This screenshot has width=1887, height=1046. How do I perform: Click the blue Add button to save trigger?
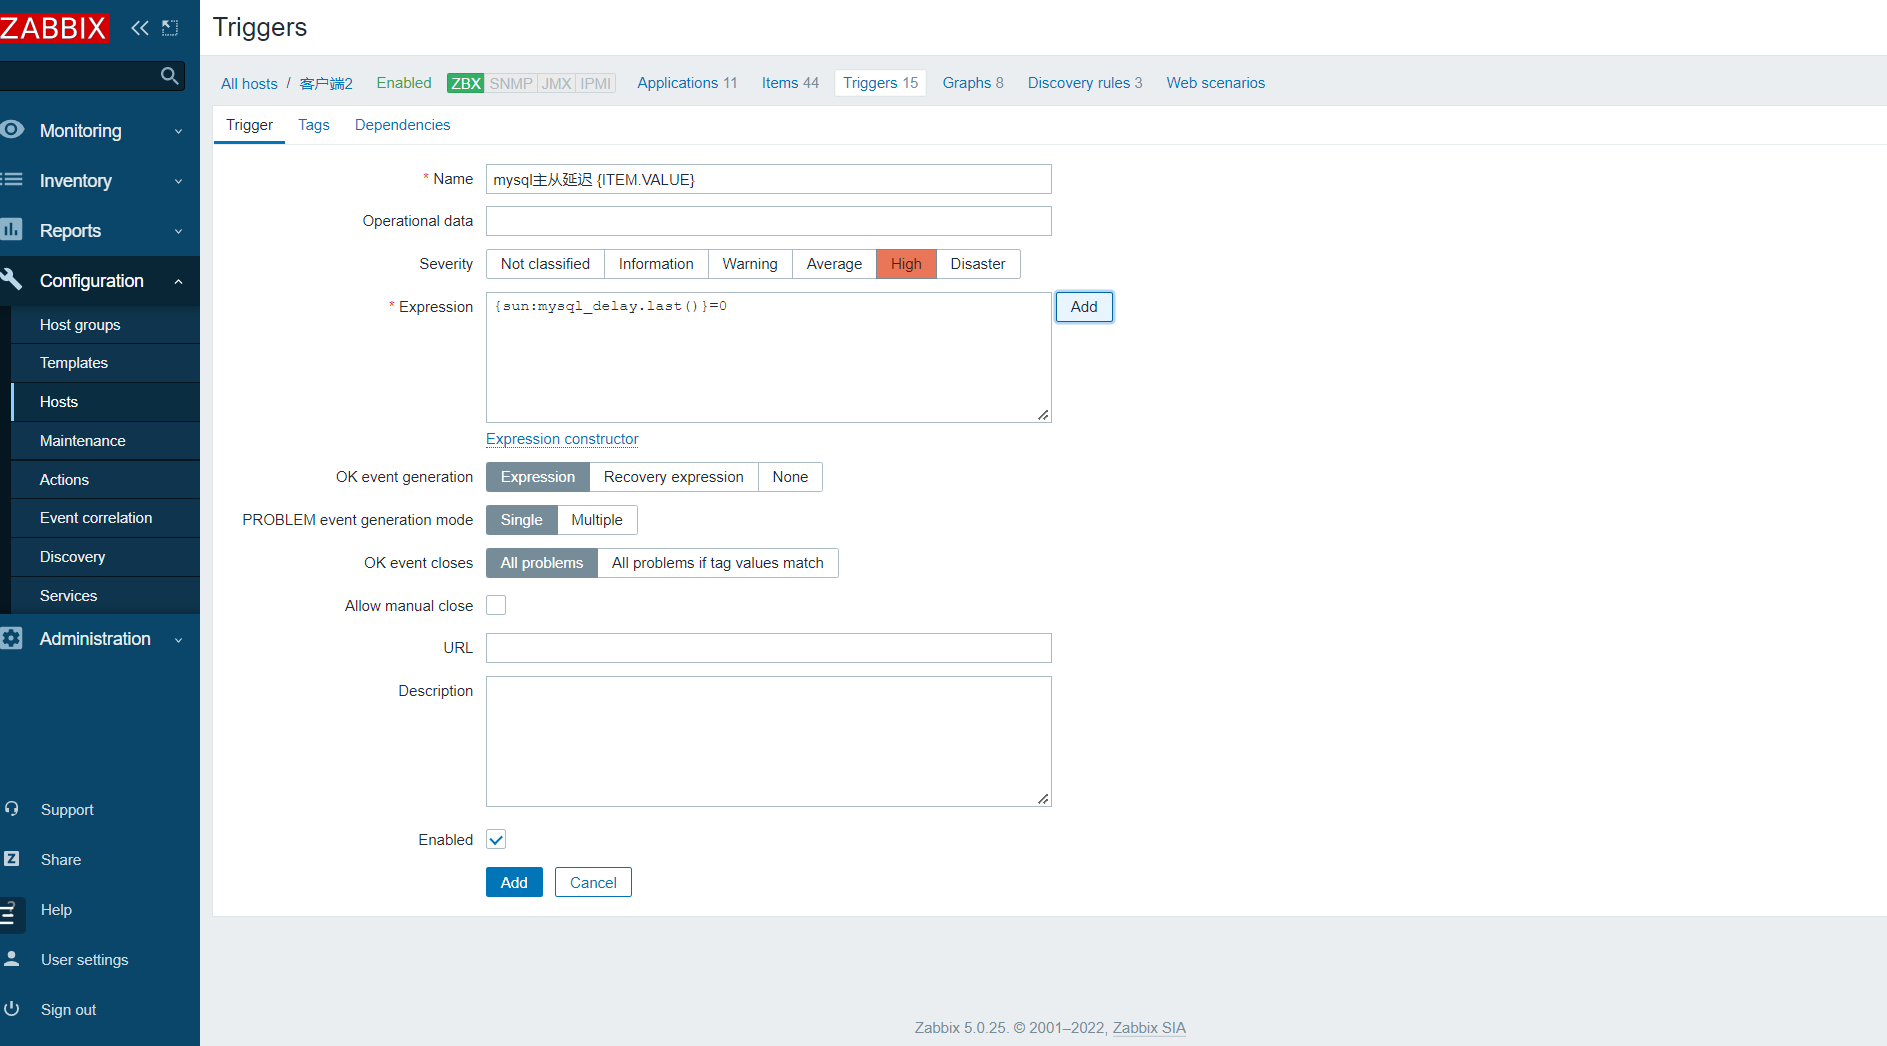[x=514, y=882]
